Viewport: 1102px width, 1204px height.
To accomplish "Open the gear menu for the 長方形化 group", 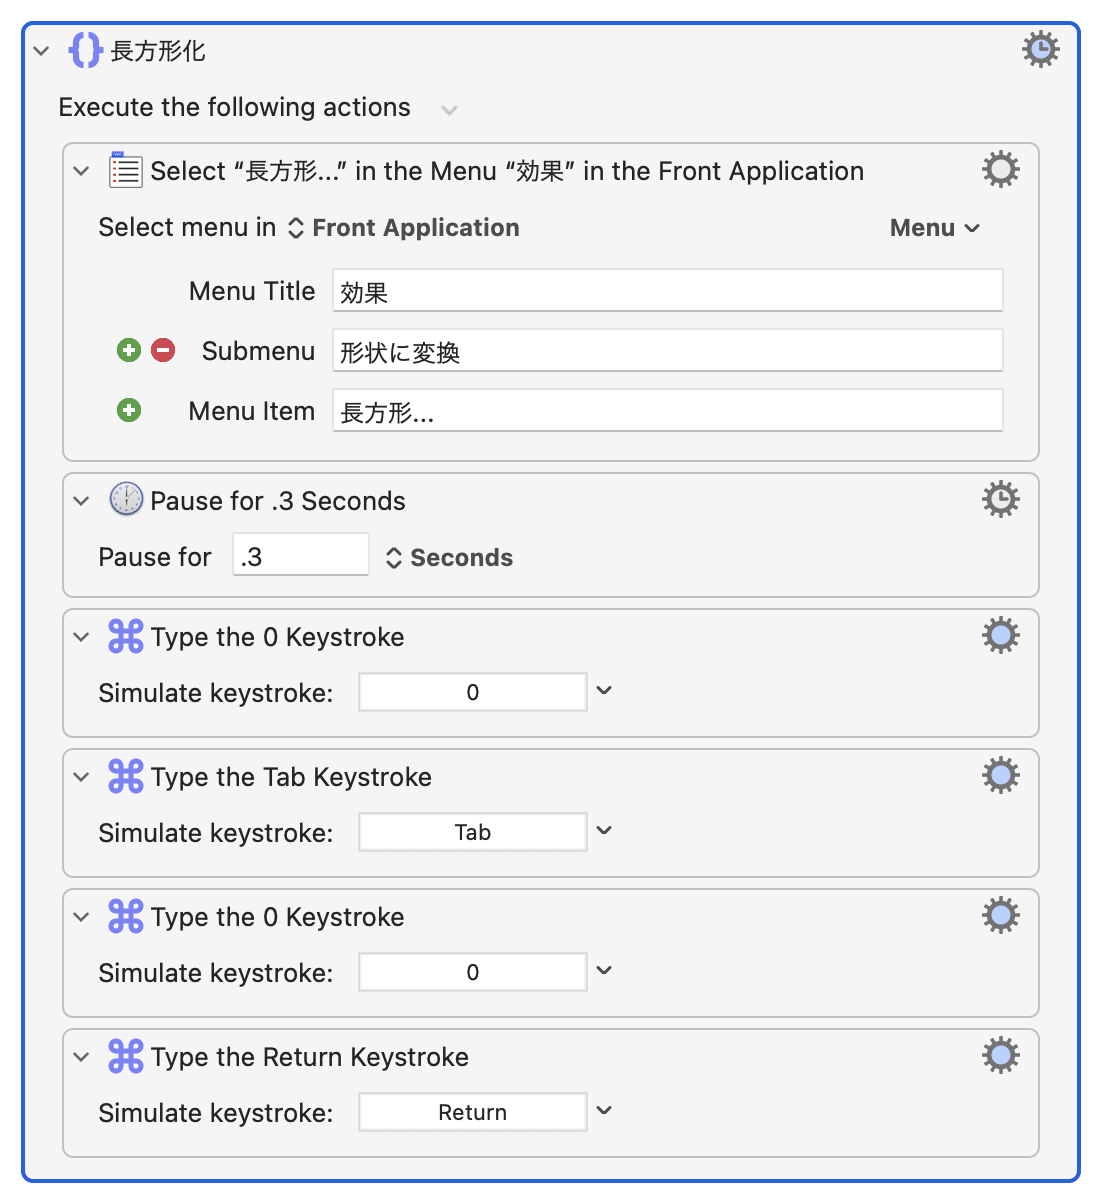I will coord(1040,49).
